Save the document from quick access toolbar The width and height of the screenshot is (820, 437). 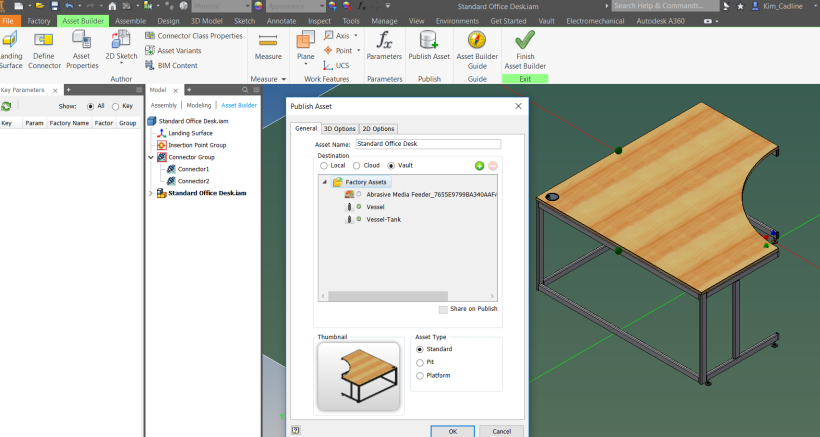click(x=54, y=6)
